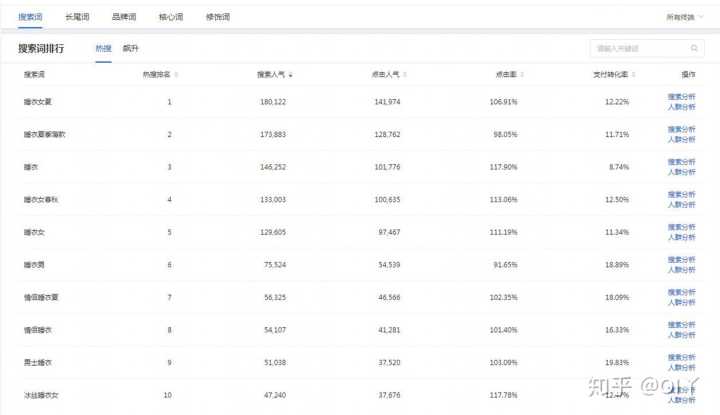Click click popularity value 141,974
Viewport: 720px width, 415px height.
coord(387,102)
